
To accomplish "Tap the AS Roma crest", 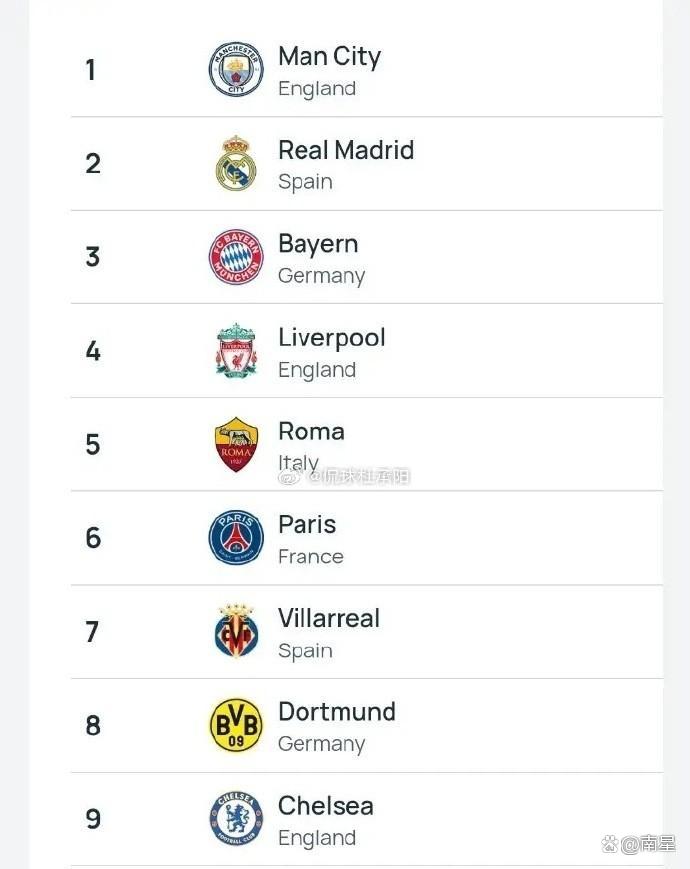I will pos(236,445).
